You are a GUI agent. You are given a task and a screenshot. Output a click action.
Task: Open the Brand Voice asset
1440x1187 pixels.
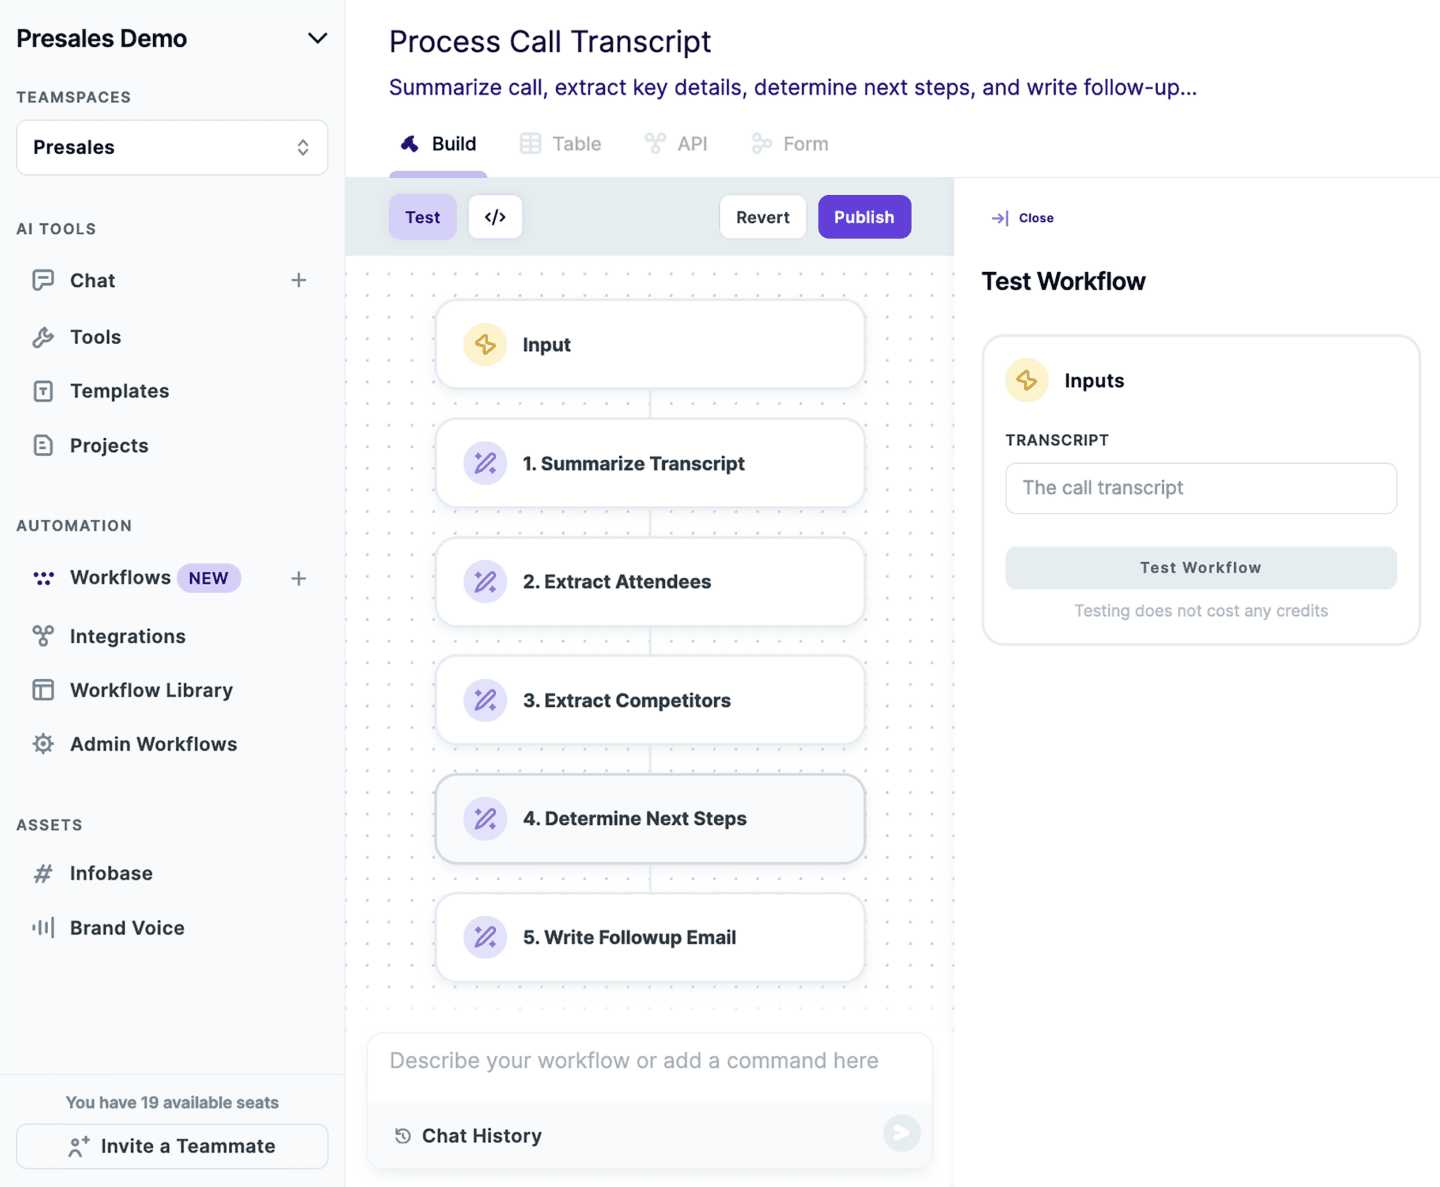125,928
